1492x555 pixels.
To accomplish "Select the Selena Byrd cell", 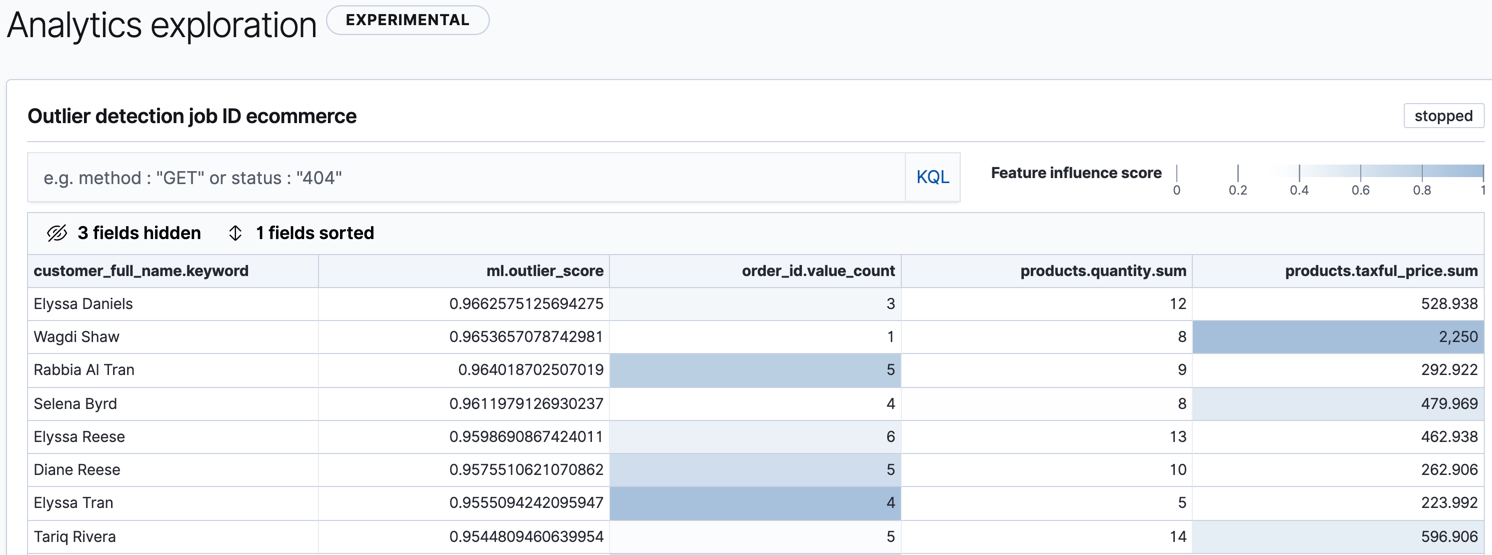I will tap(173, 404).
